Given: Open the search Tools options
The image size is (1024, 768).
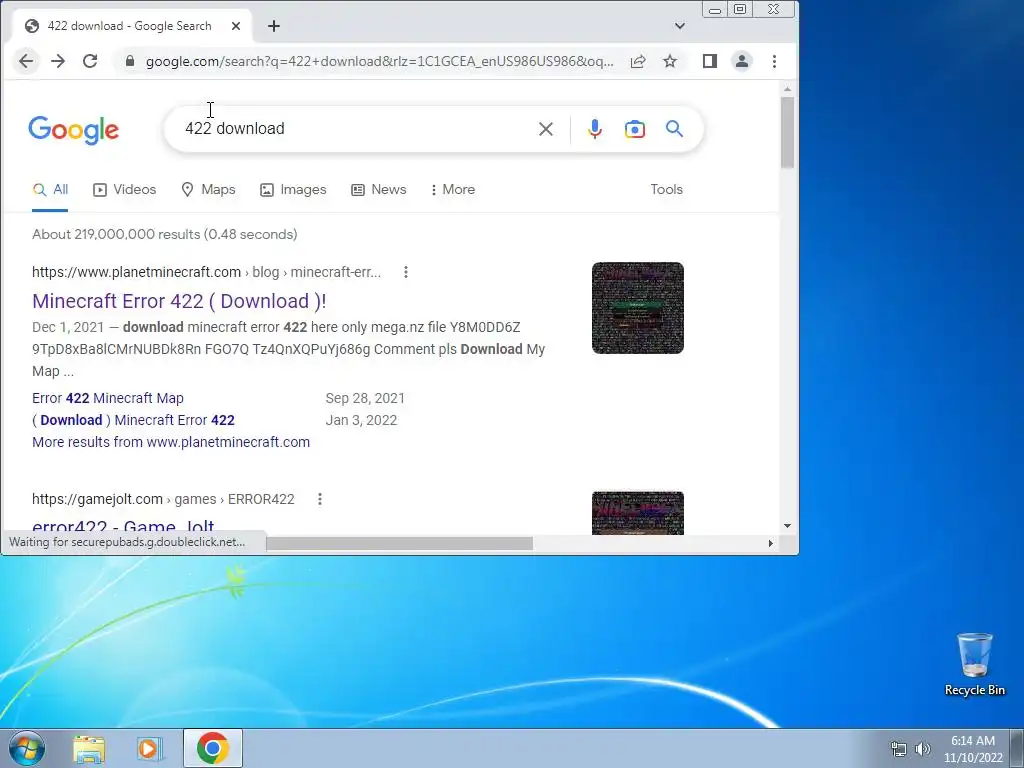Looking at the screenshot, I should tap(666, 189).
